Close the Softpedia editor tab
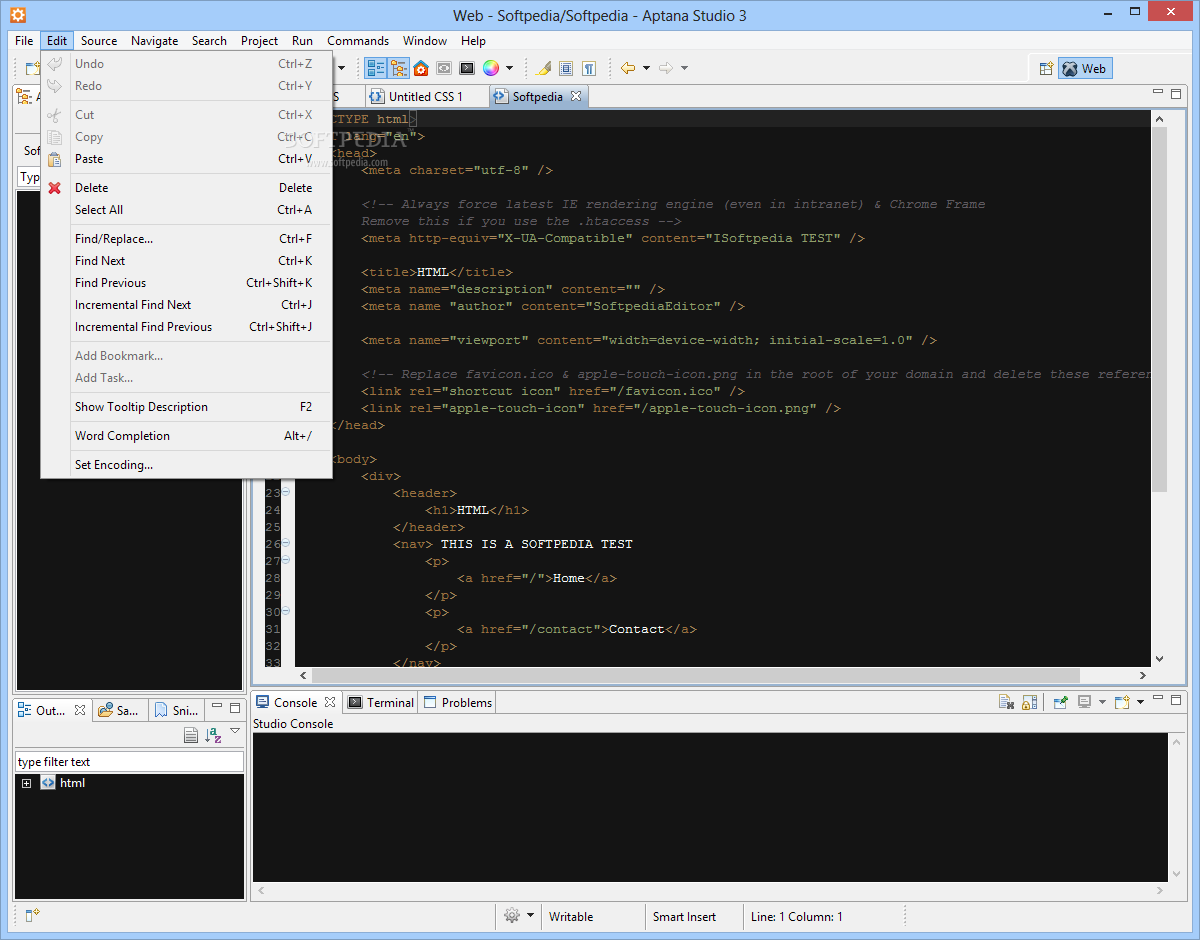 click(x=576, y=97)
